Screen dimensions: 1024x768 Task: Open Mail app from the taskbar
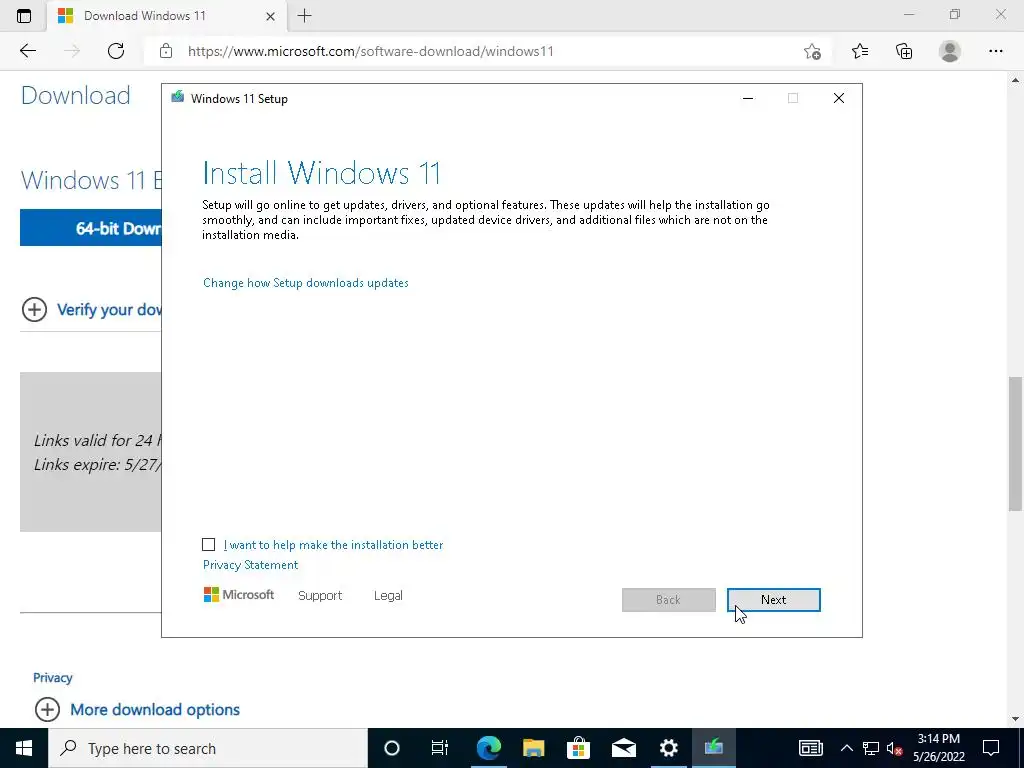pyautogui.click(x=624, y=748)
